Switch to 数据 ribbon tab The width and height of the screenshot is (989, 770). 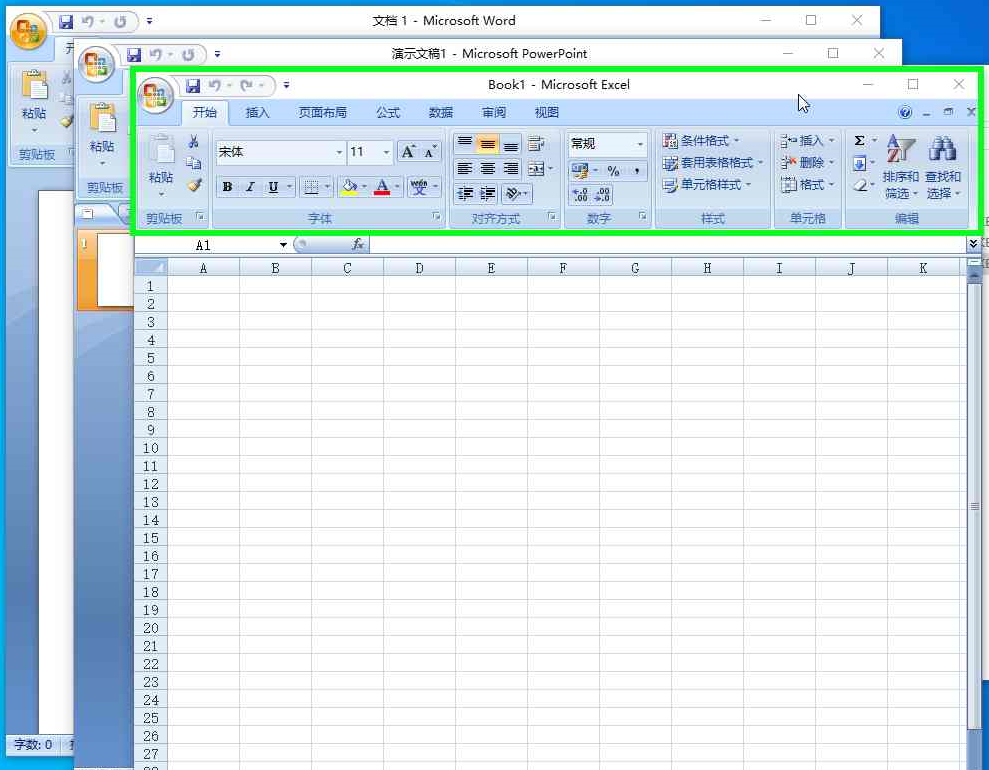pos(441,112)
